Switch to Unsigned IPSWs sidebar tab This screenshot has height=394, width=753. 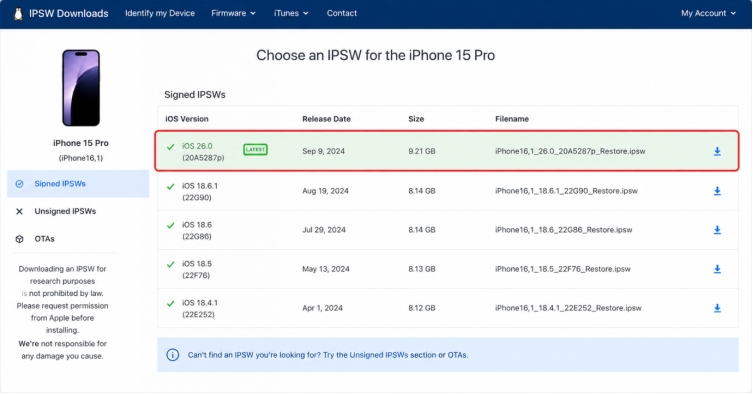(x=65, y=211)
